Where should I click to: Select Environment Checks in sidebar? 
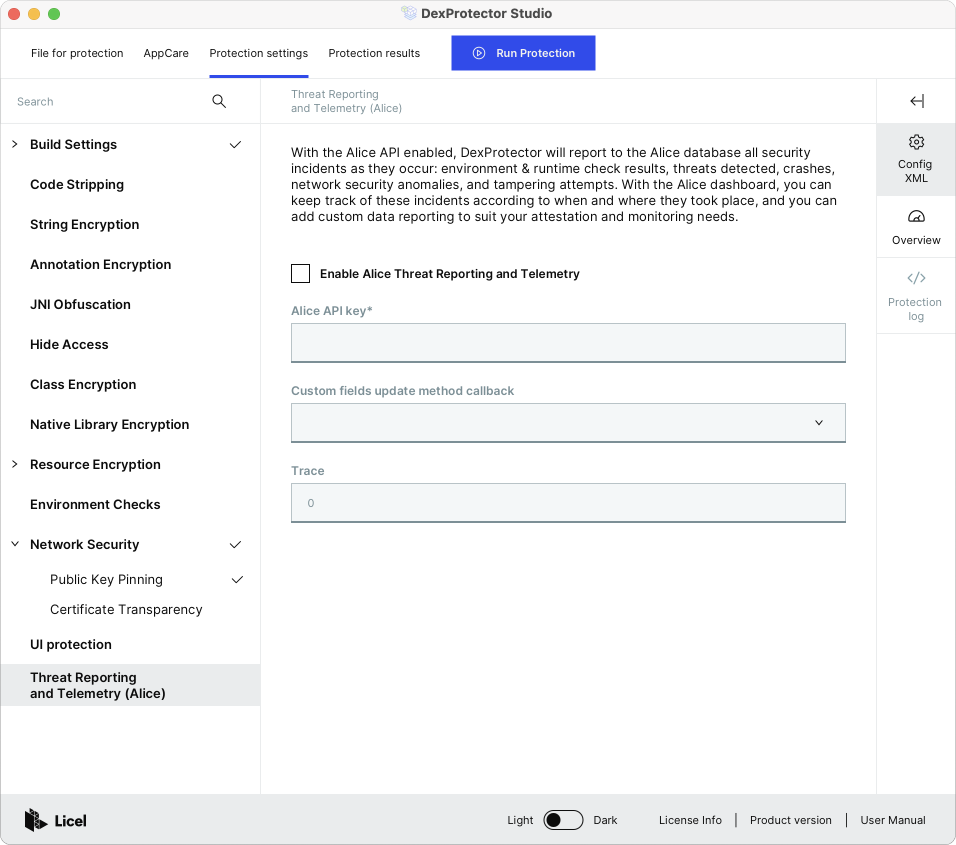coord(95,504)
